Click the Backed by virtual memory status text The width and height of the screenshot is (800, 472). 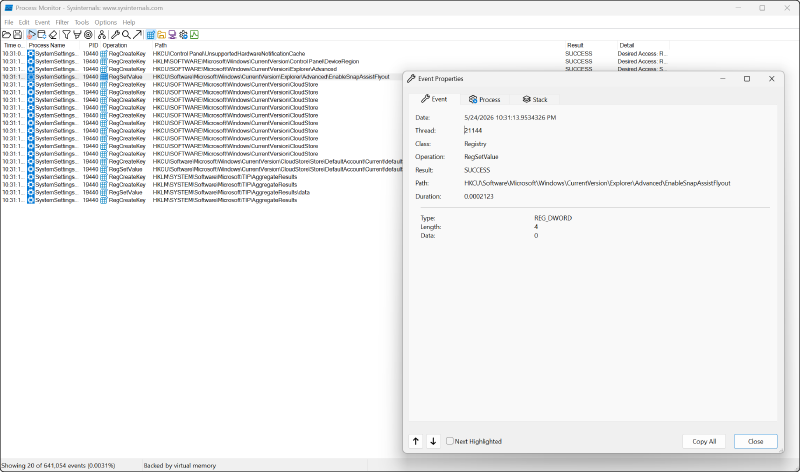pos(180,465)
